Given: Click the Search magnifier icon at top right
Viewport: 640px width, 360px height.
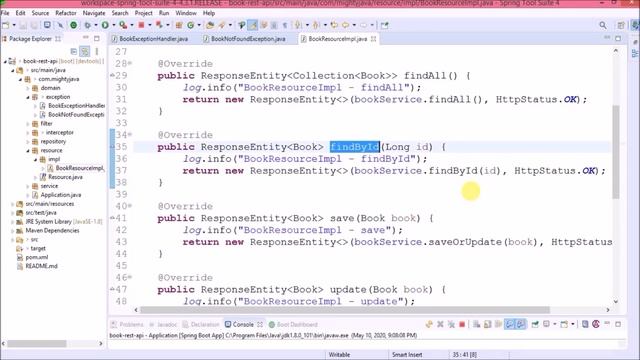Looking at the screenshot, I should pyautogui.click(x=603, y=25).
